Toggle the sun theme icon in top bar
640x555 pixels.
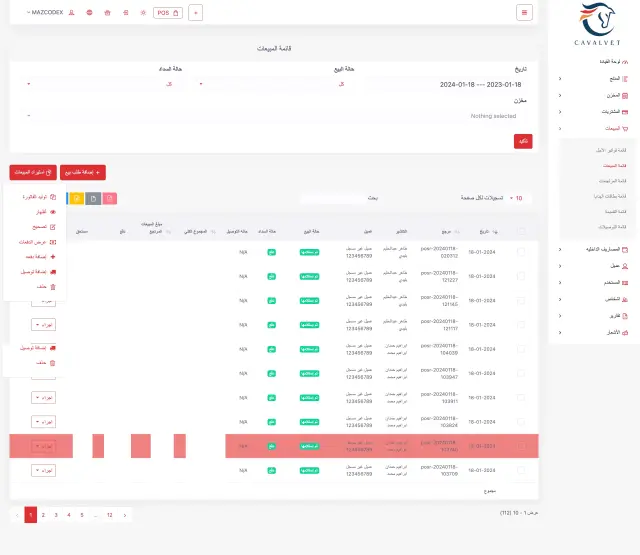143,13
